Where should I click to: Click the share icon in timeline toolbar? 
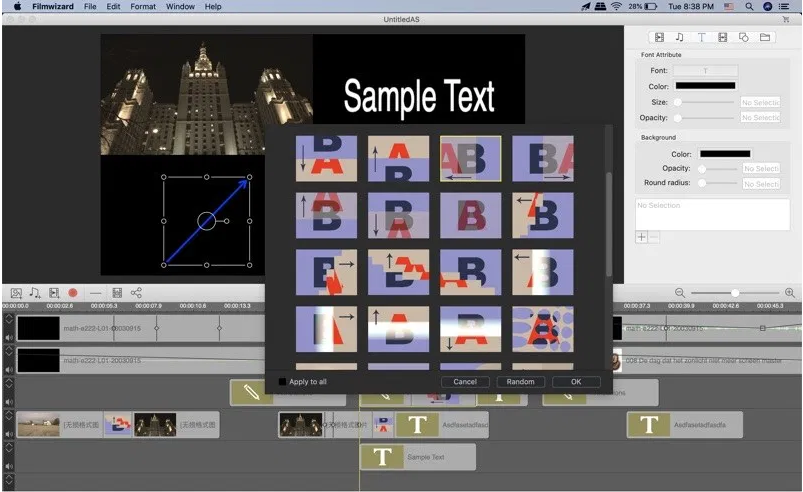pyautogui.click(x=136, y=292)
